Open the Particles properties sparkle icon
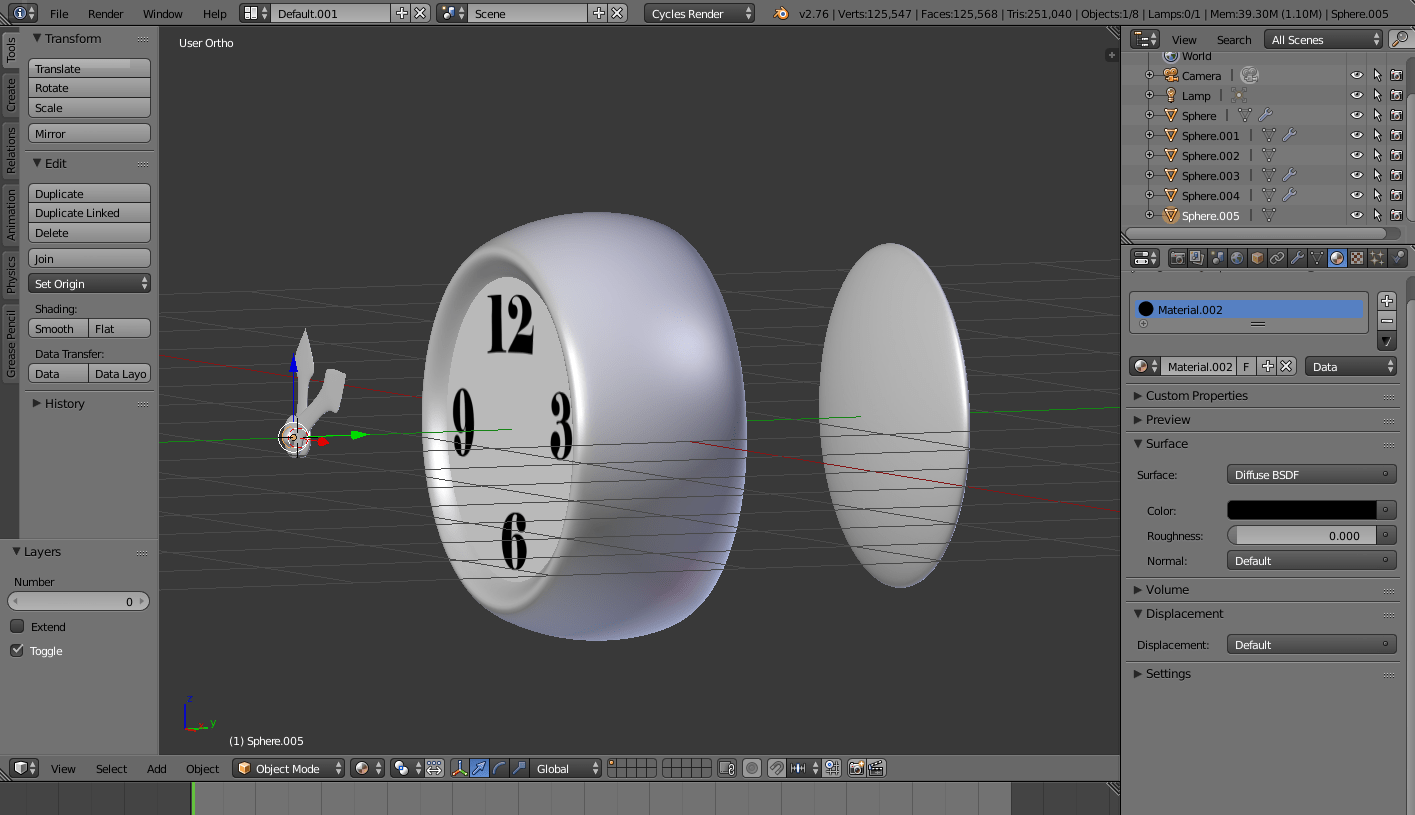The image size is (1415, 815). tap(1379, 257)
